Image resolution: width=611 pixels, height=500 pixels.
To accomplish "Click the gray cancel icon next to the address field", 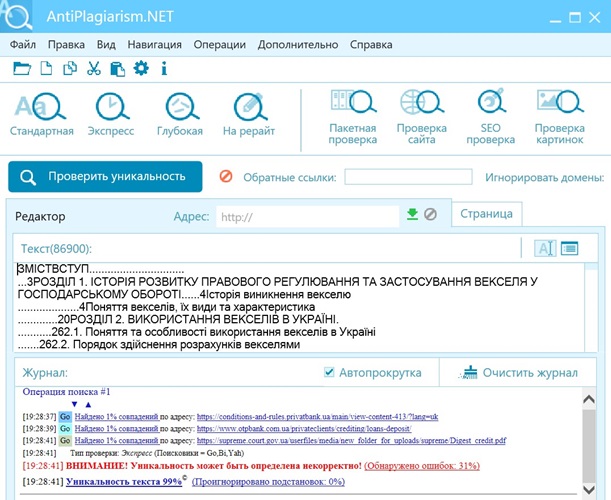I will coord(430,214).
